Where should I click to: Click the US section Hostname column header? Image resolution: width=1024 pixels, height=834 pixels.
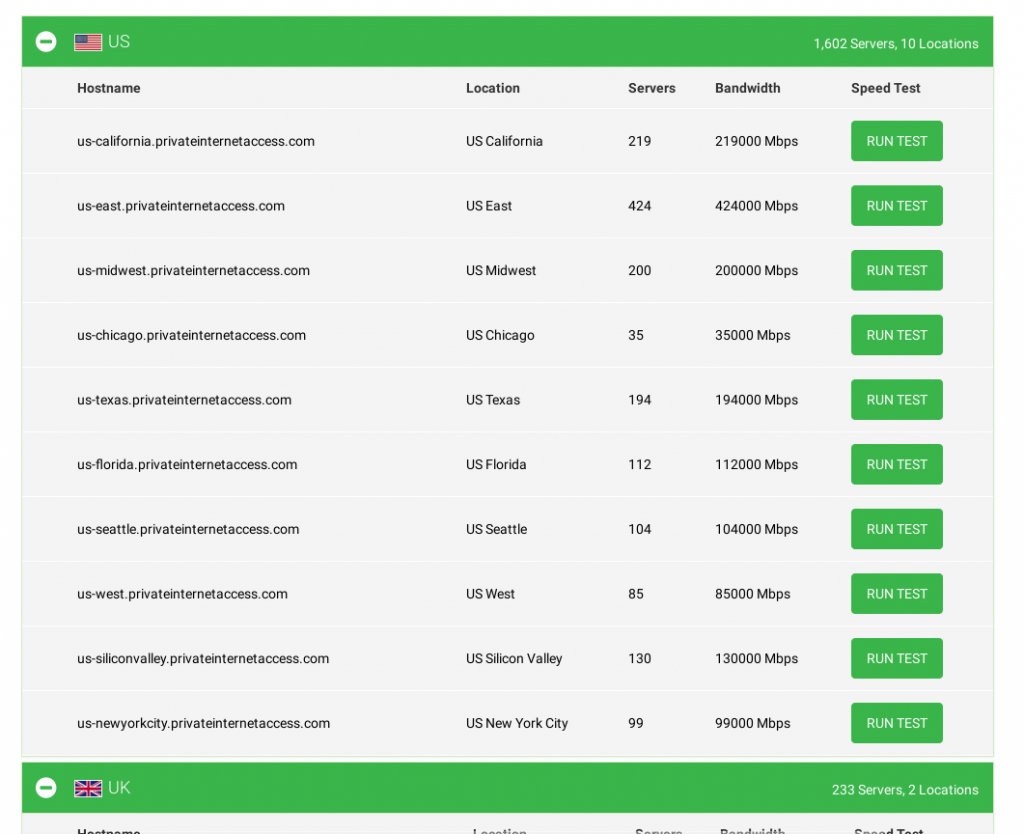[108, 88]
